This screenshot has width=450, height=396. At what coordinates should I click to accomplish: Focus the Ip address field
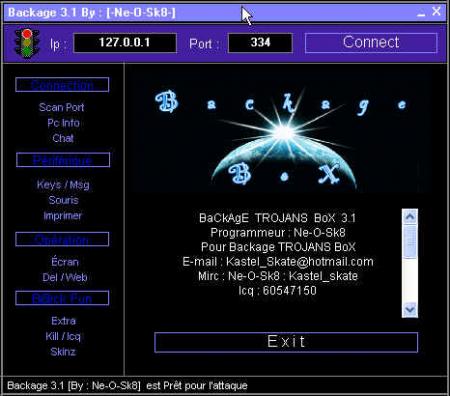click(x=125, y=43)
